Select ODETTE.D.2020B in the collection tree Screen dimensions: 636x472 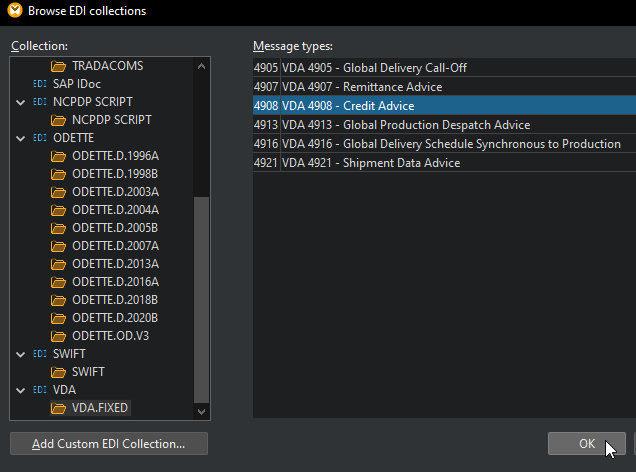[115, 318]
